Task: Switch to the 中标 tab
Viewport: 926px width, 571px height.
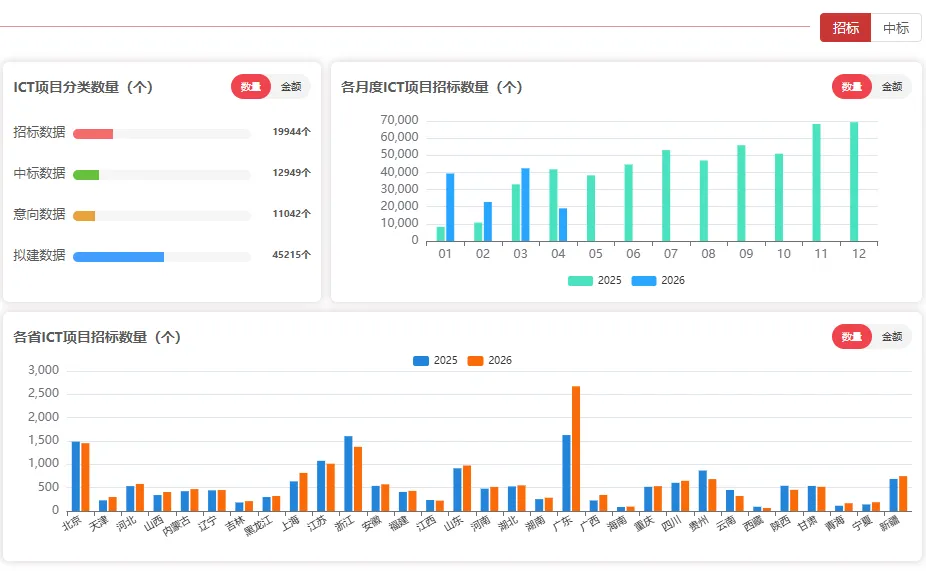Action: pos(896,28)
